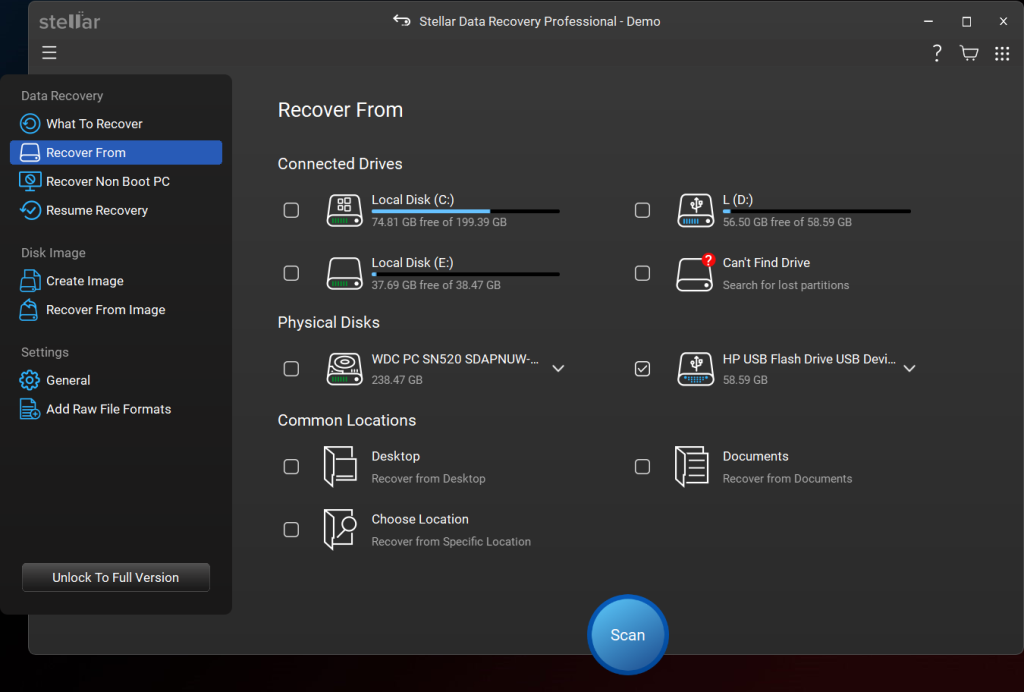Click the Stellar logo
1024x692 pixels.
[x=69, y=21]
